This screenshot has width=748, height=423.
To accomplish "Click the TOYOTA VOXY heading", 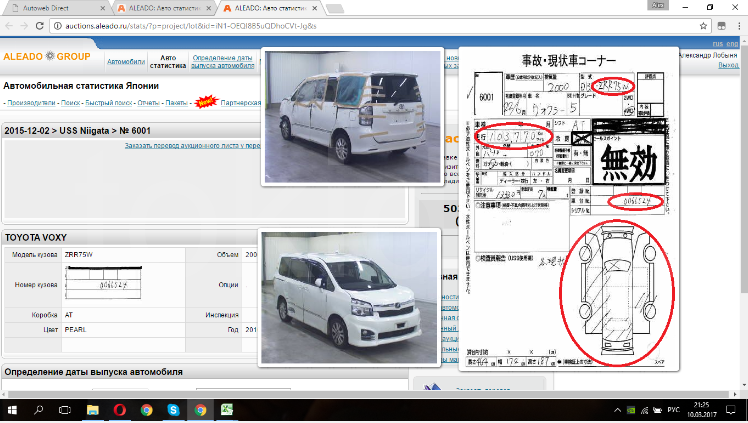I will click(36, 237).
